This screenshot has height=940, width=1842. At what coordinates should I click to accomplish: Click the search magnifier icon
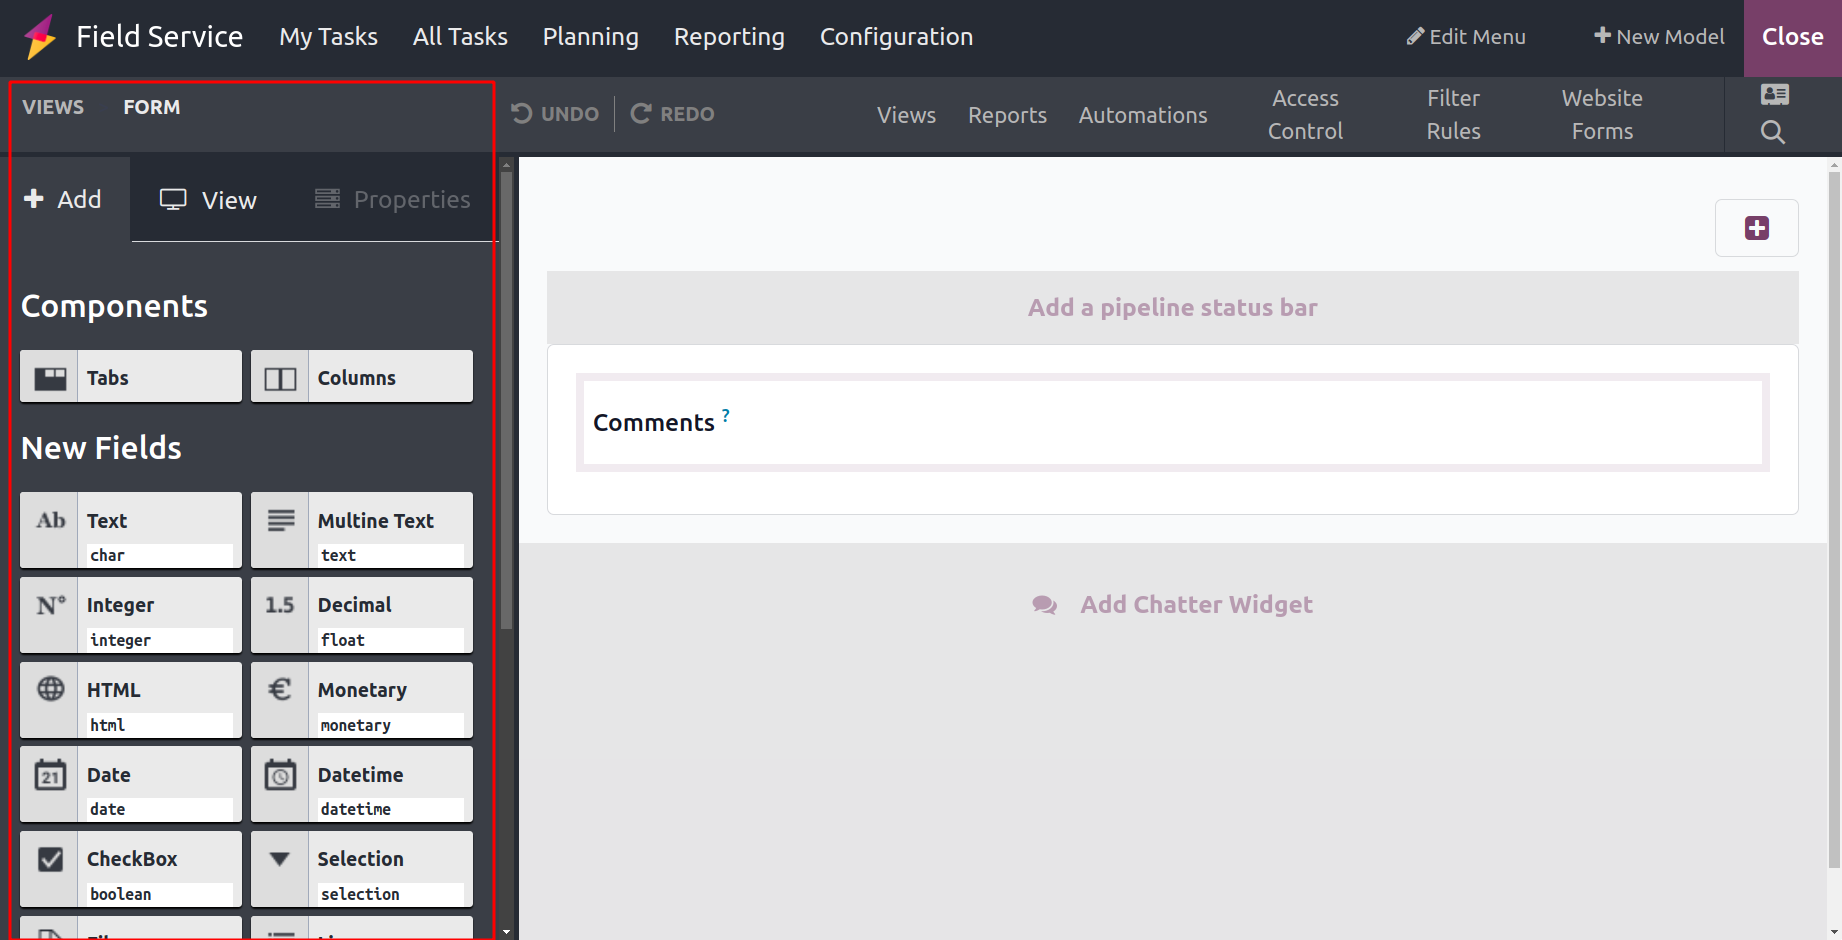pos(1772,132)
